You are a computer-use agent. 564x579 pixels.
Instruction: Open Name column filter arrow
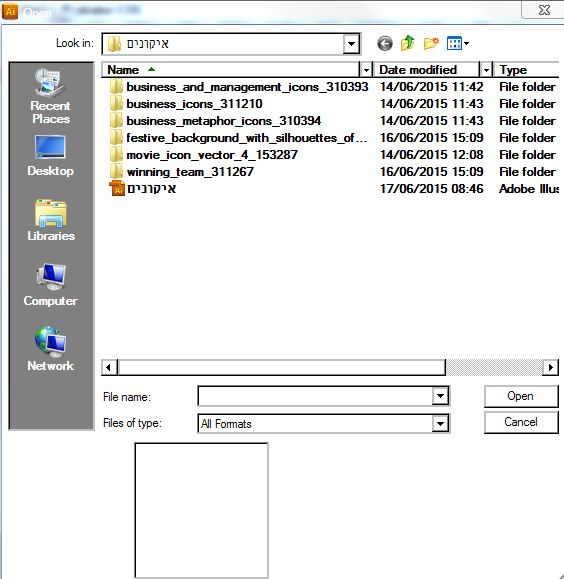[x=366, y=69]
